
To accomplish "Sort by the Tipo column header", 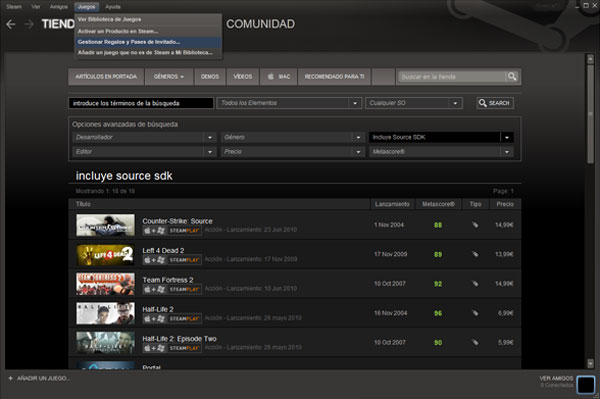I will [x=475, y=204].
